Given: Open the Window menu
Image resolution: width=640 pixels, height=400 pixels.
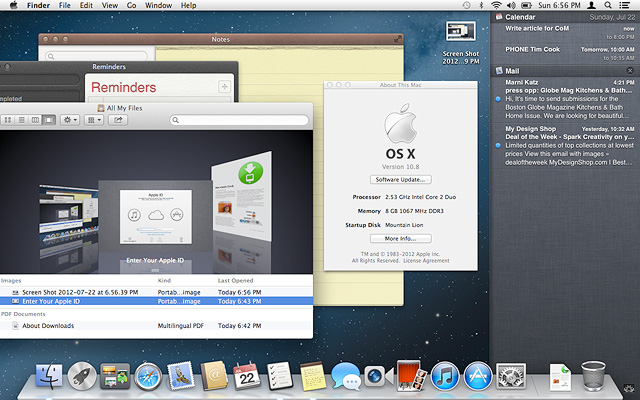Looking at the screenshot, I should click(157, 6).
